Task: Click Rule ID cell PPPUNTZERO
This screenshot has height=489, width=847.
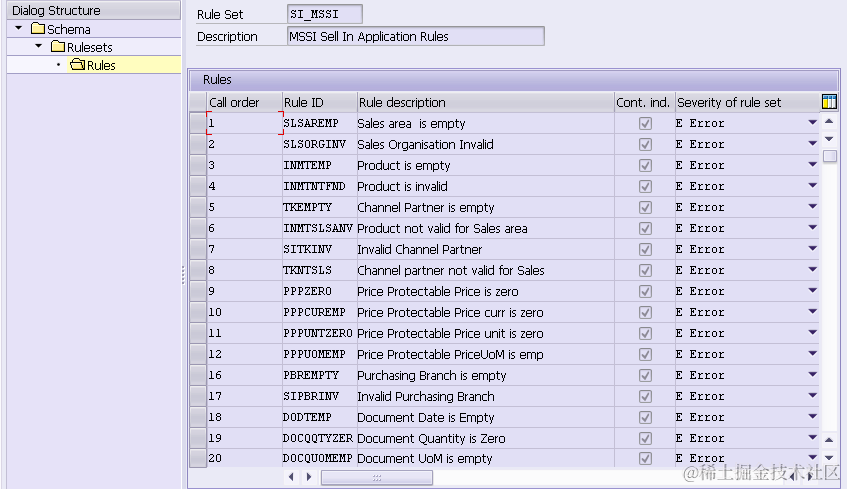Action: click(x=319, y=333)
